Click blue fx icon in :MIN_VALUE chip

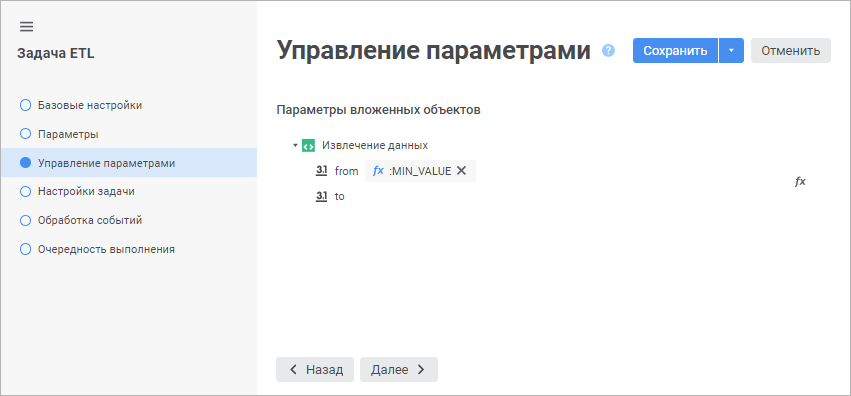(378, 171)
